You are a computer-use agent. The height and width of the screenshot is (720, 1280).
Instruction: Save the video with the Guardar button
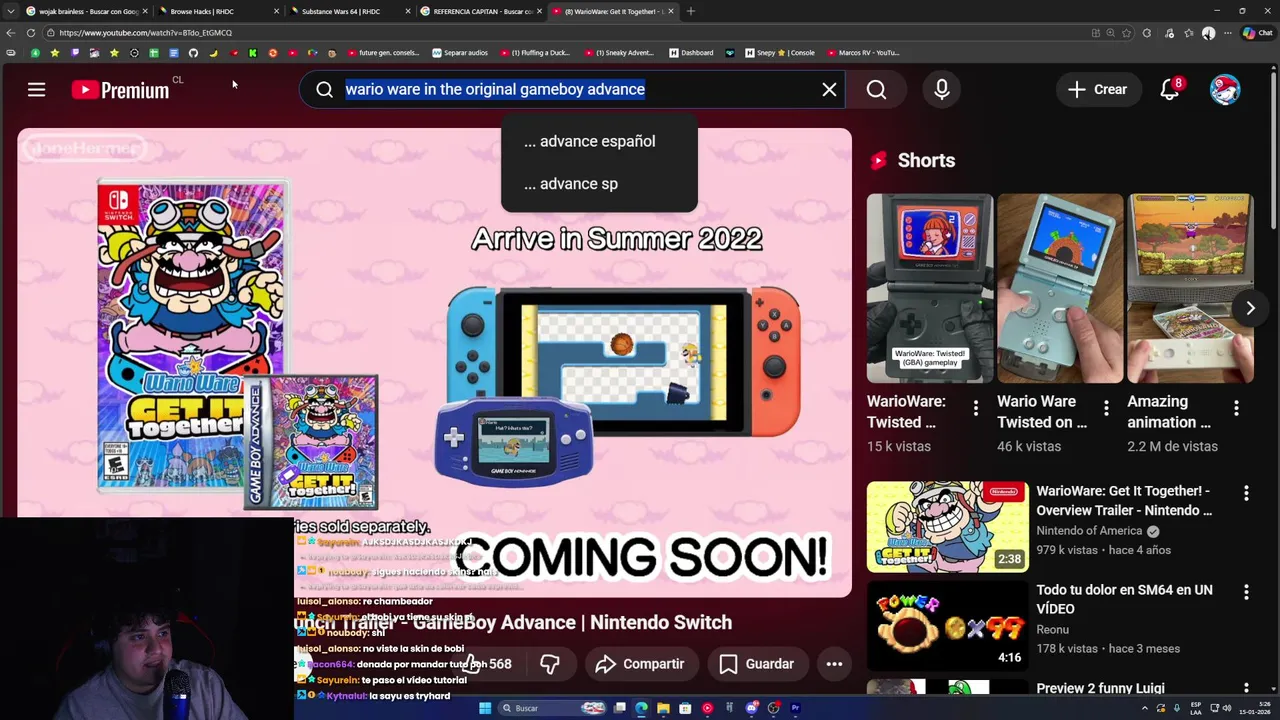757,664
